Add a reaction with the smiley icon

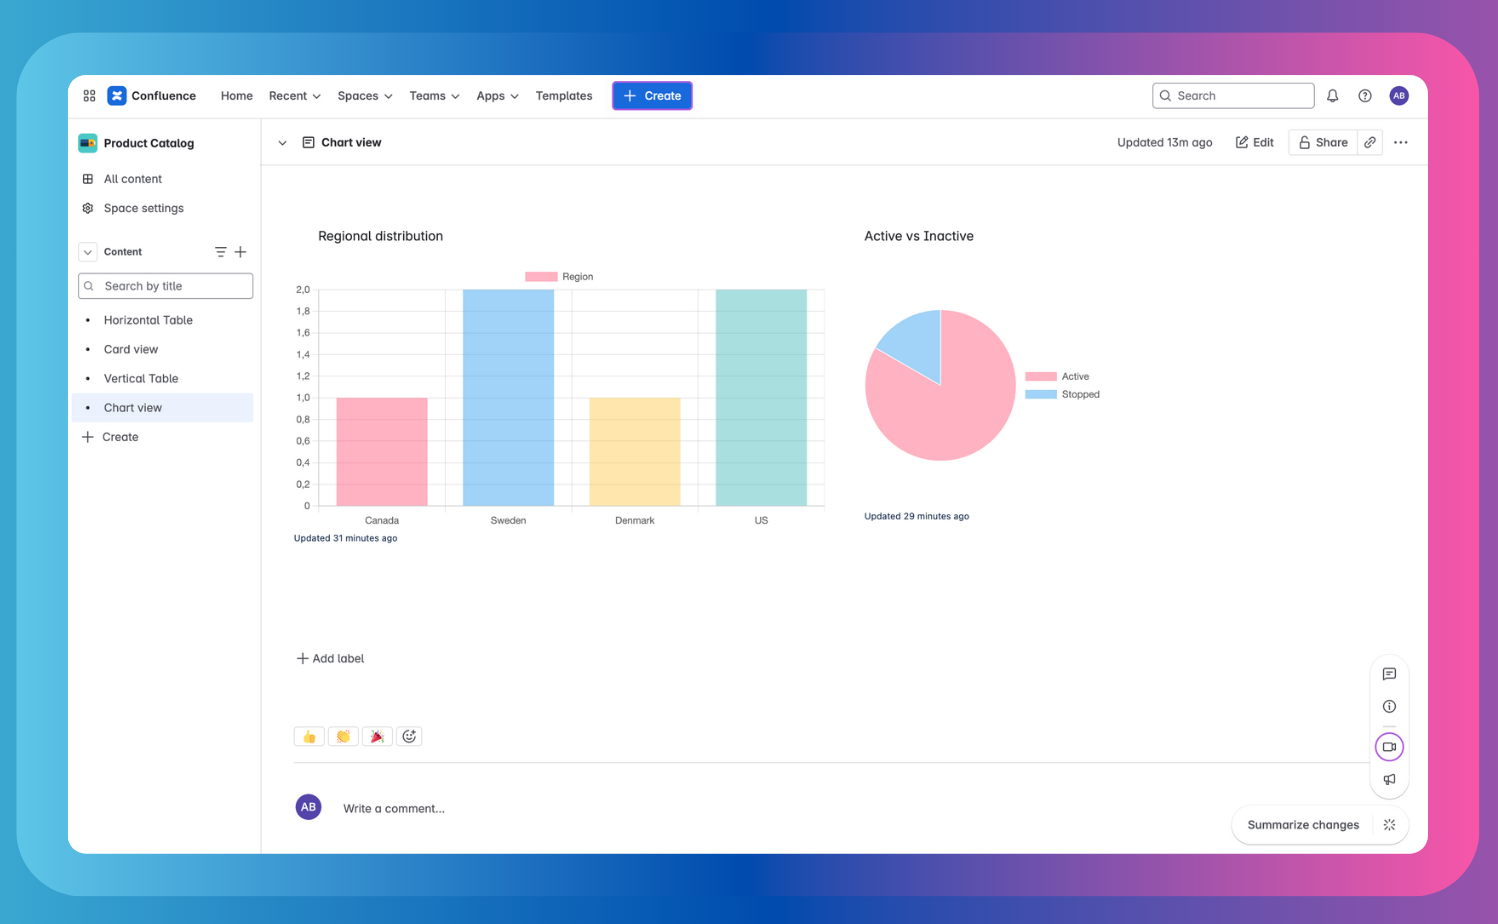(409, 735)
